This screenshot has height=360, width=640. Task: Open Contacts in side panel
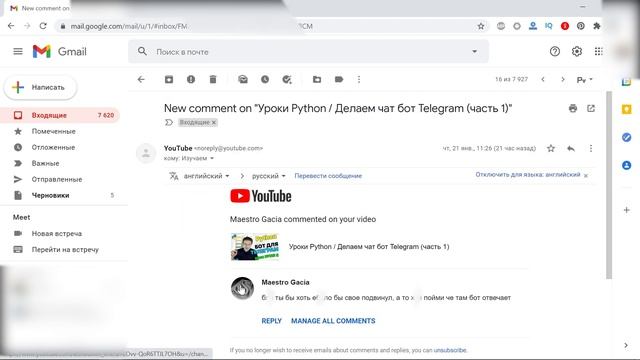tap(627, 165)
